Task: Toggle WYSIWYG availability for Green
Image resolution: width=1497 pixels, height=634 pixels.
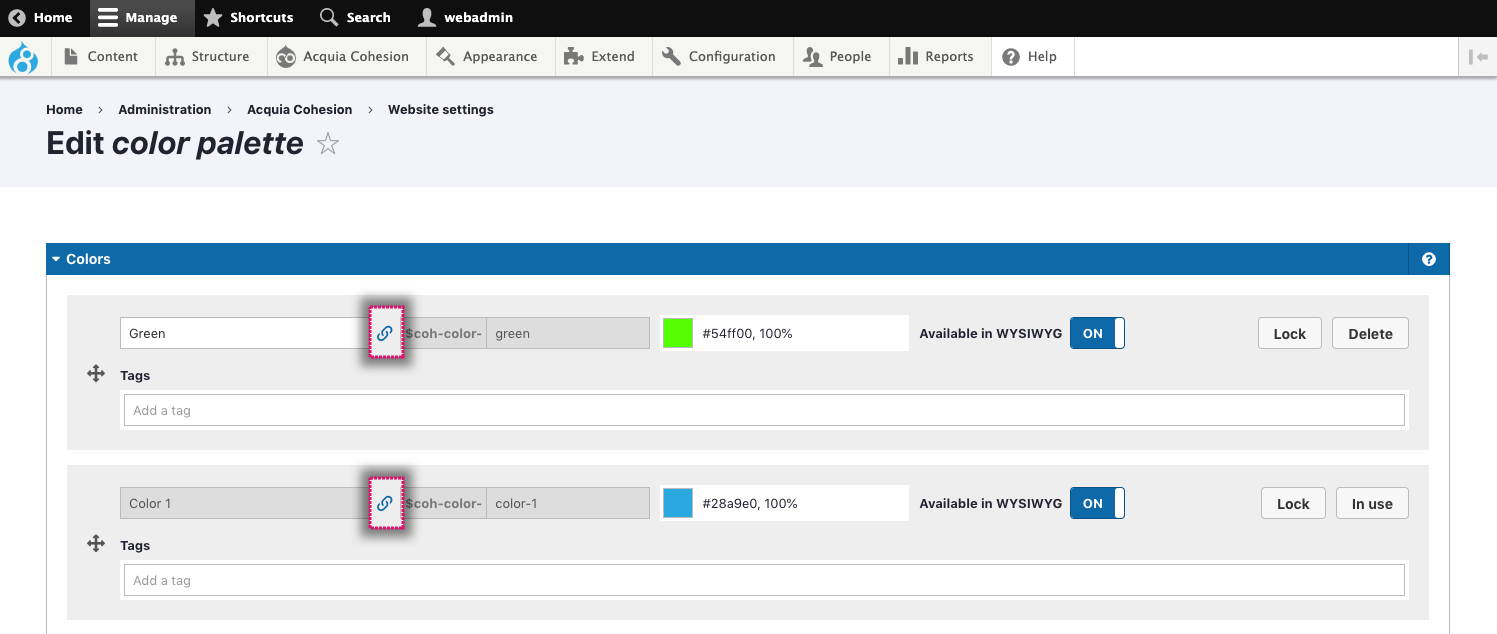Action: tap(1097, 333)
